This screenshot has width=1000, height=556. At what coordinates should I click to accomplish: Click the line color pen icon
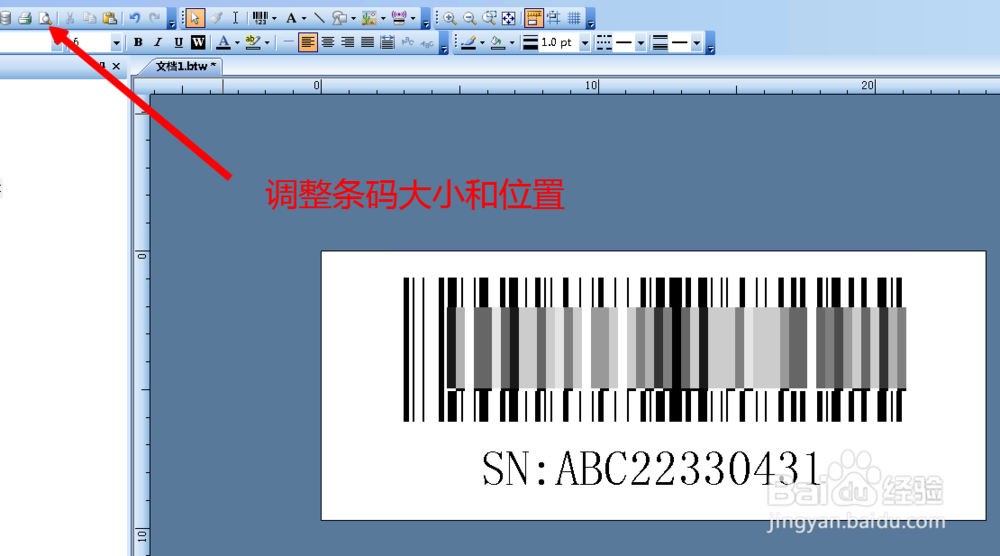pyautogui.click(x=469, y=43)
